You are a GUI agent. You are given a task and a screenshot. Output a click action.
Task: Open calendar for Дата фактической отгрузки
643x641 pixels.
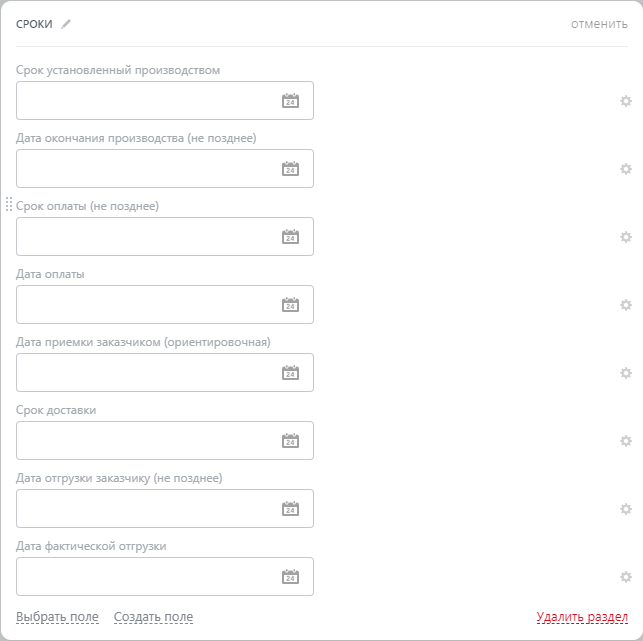tap(290, 576)
